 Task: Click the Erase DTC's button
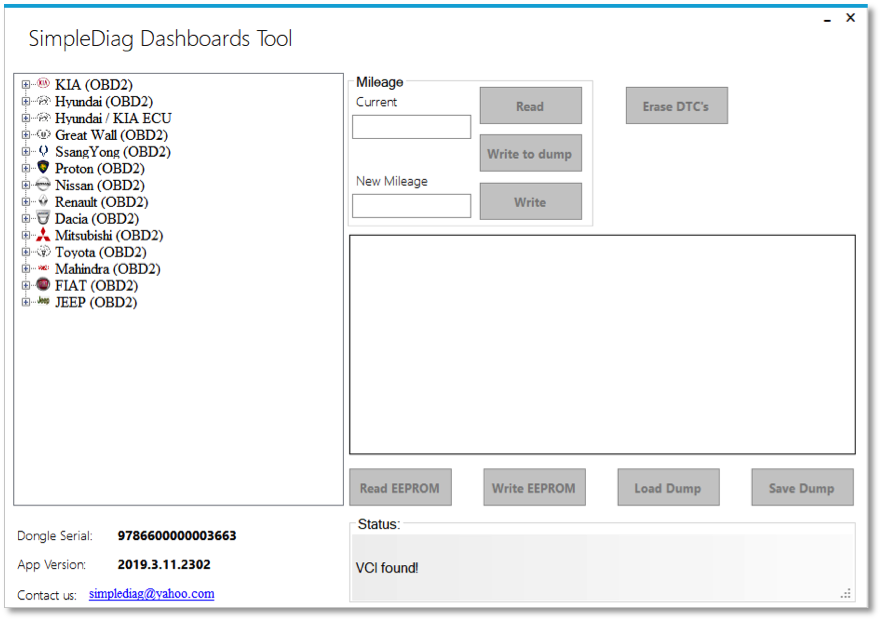click(x=677, y=106)
